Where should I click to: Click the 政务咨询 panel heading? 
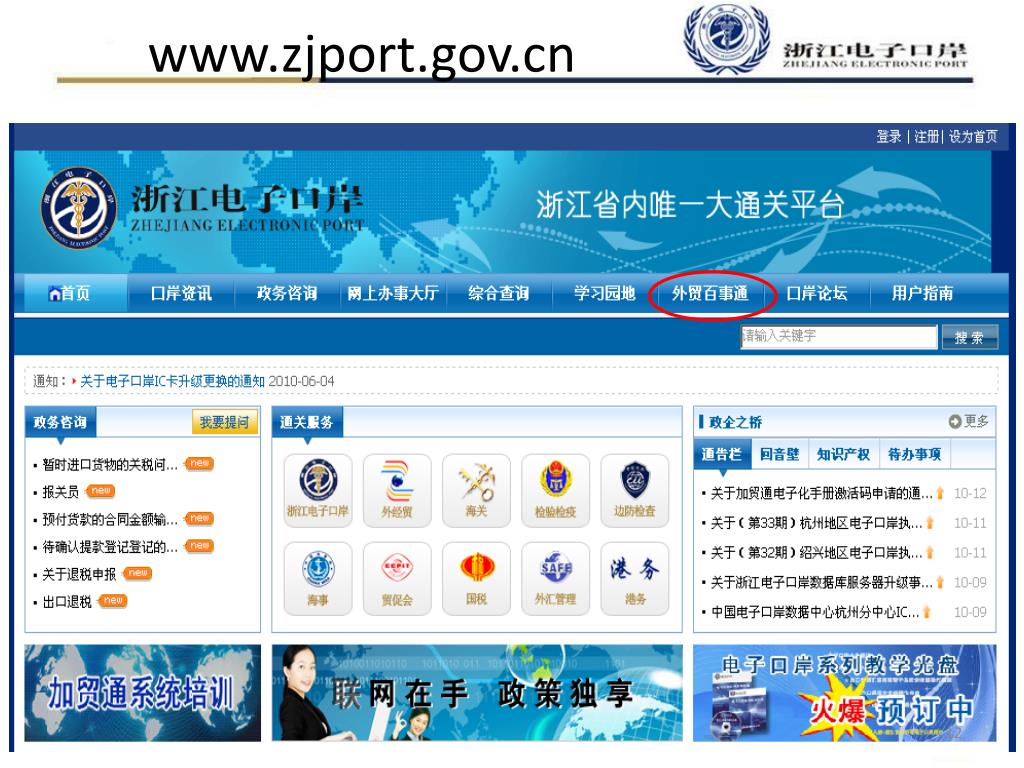pyautogui.click(x=60, y=423)
